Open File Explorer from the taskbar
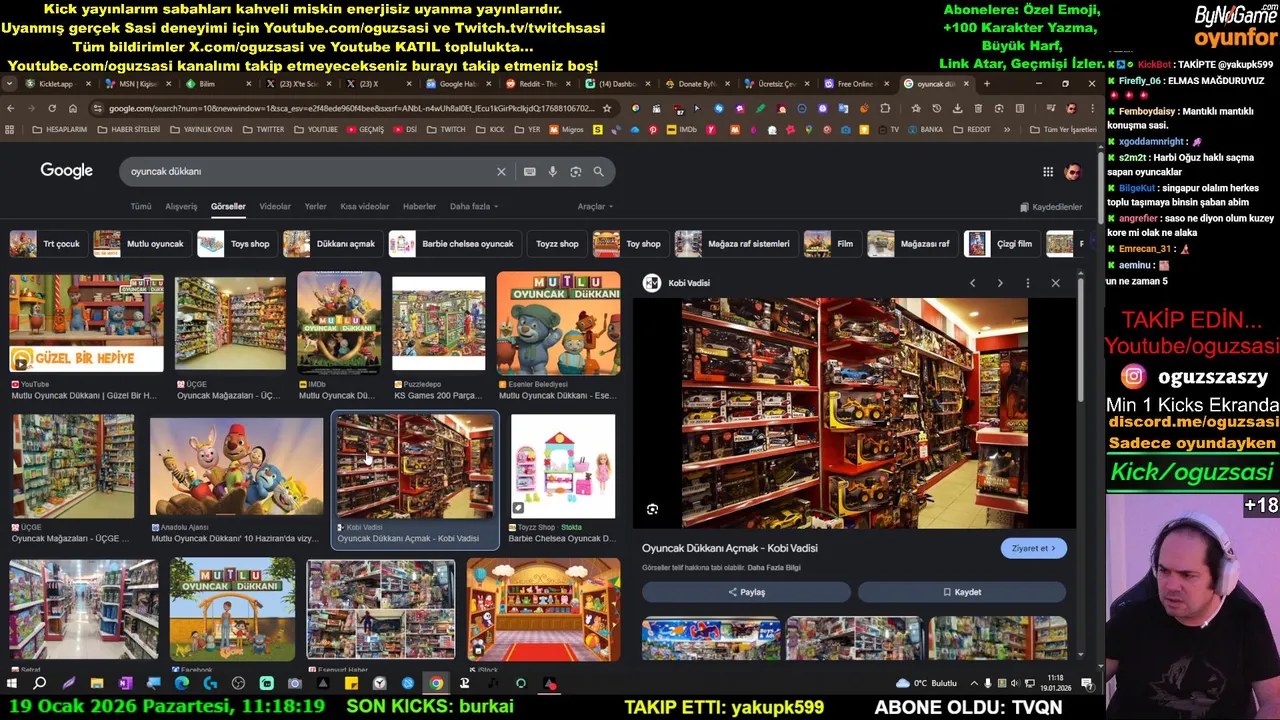This screenshot has width=1280, height=720. click(96, 684)
